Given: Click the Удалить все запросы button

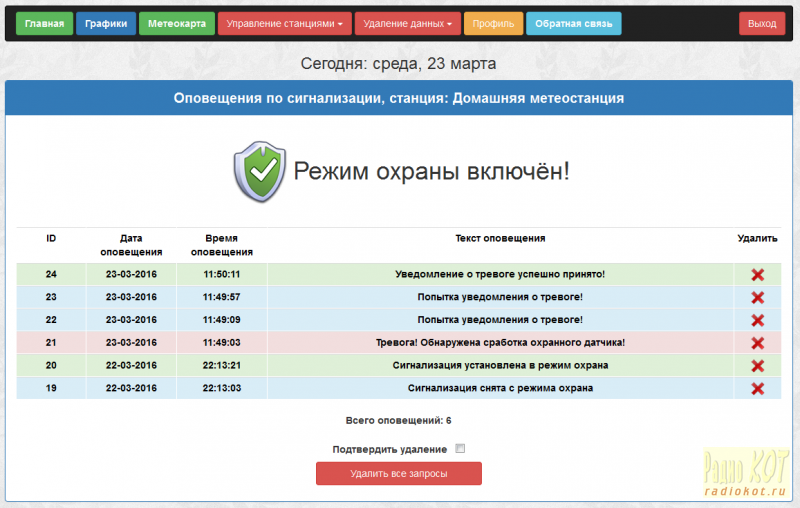Looking at the screenshot, I should 399,473.
